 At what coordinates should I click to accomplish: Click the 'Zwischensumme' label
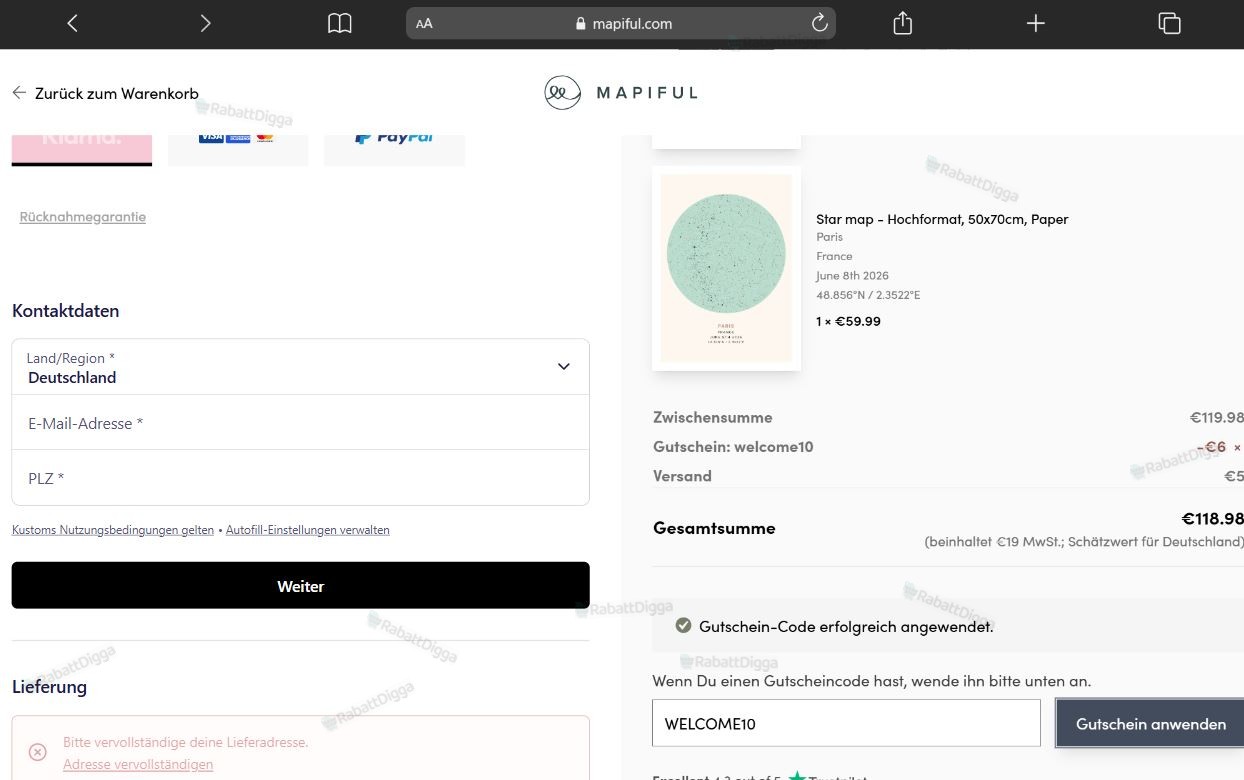(x=713, y=417)
